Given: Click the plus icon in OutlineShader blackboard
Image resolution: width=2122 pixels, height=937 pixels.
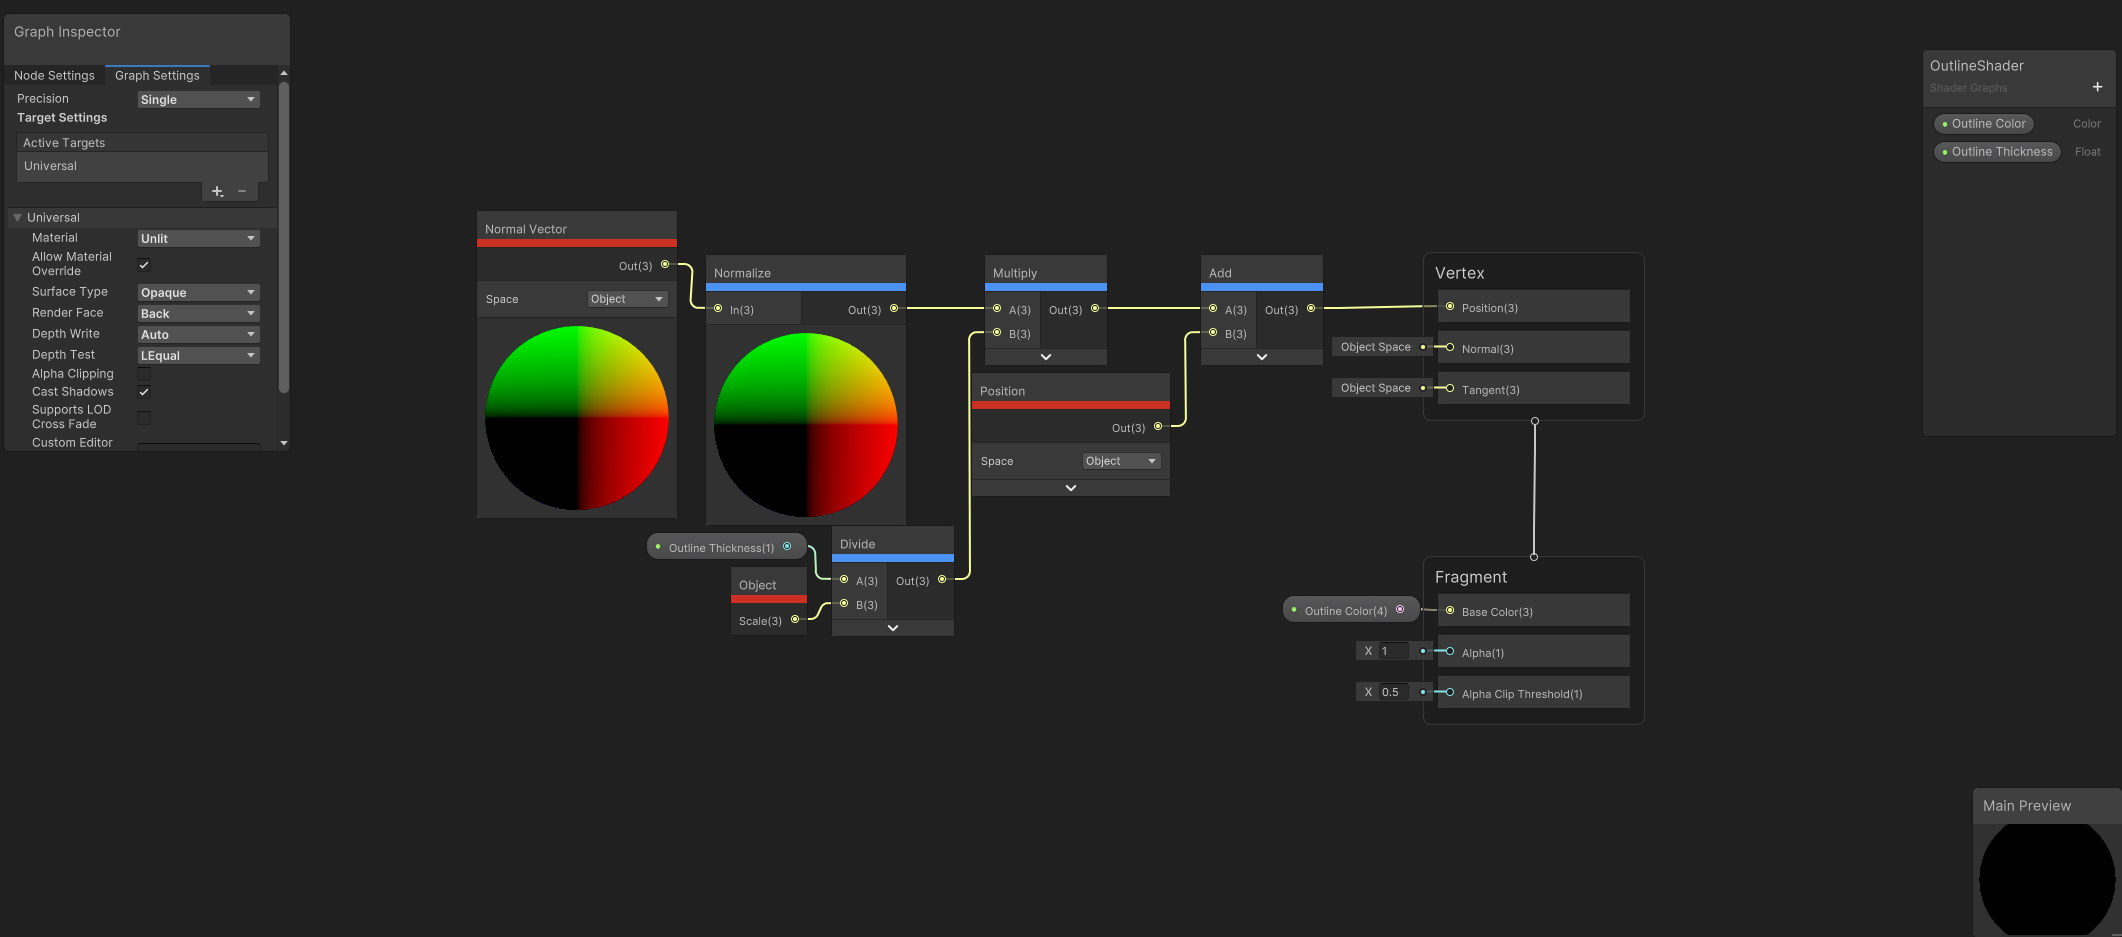Looking at the screenshot, I should click(x=2097, y=87).
